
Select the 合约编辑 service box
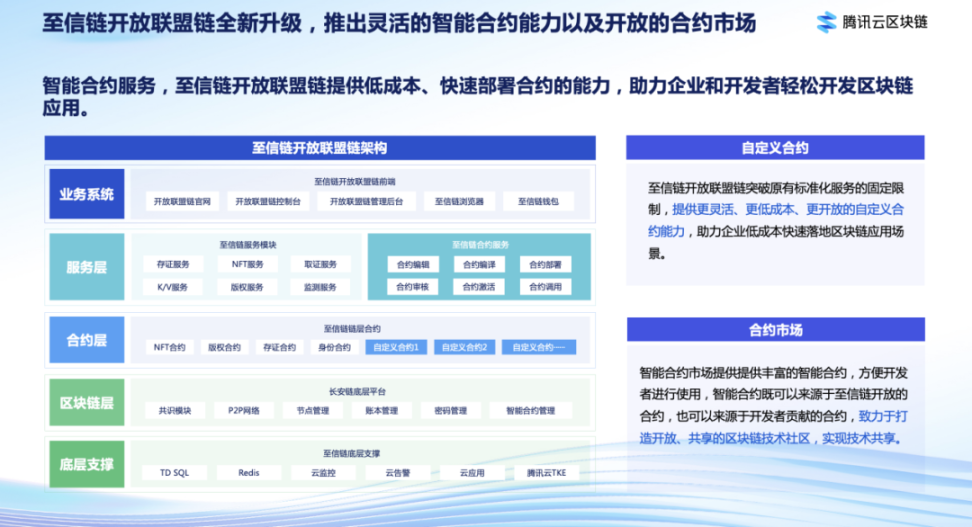(x=412, y=265)
